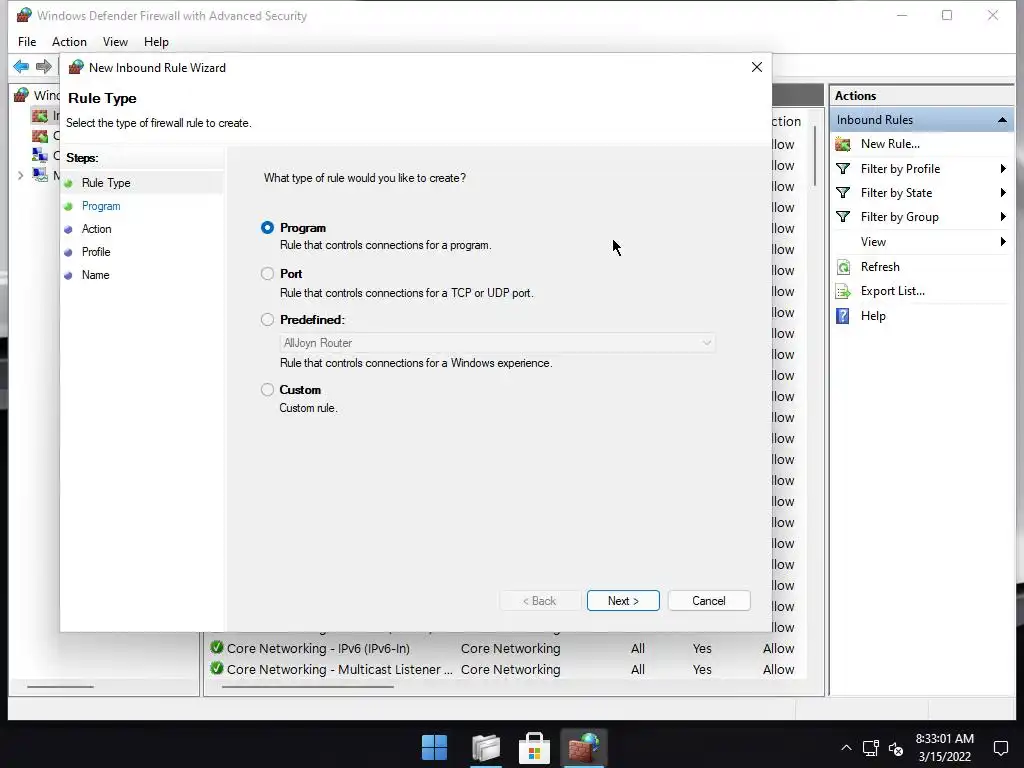Expand the Filter by Group submenu arrow
Screen dimensions: 1024x768
coord(1003,217)
